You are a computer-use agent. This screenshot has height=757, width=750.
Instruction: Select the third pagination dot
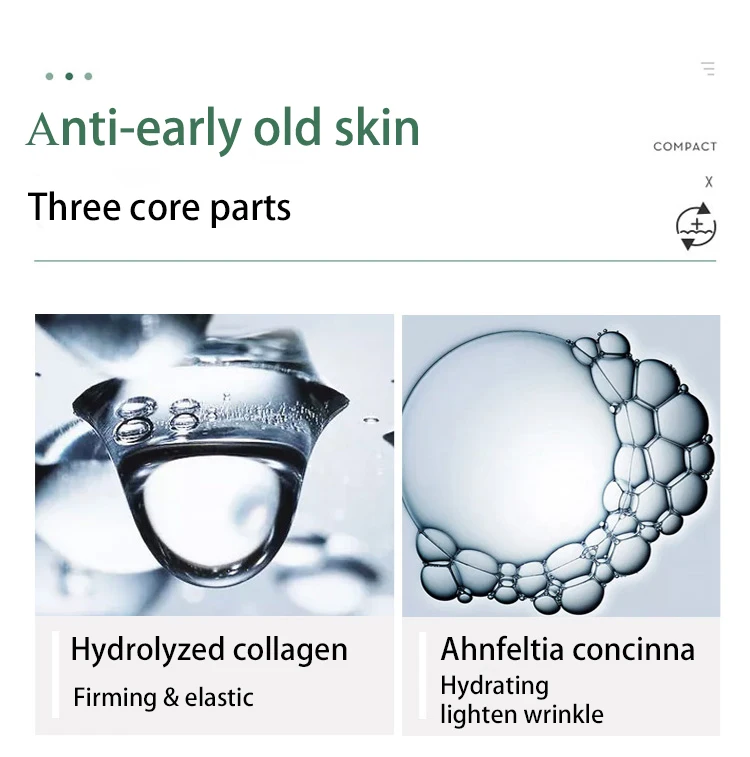click(x=88, y=76)
